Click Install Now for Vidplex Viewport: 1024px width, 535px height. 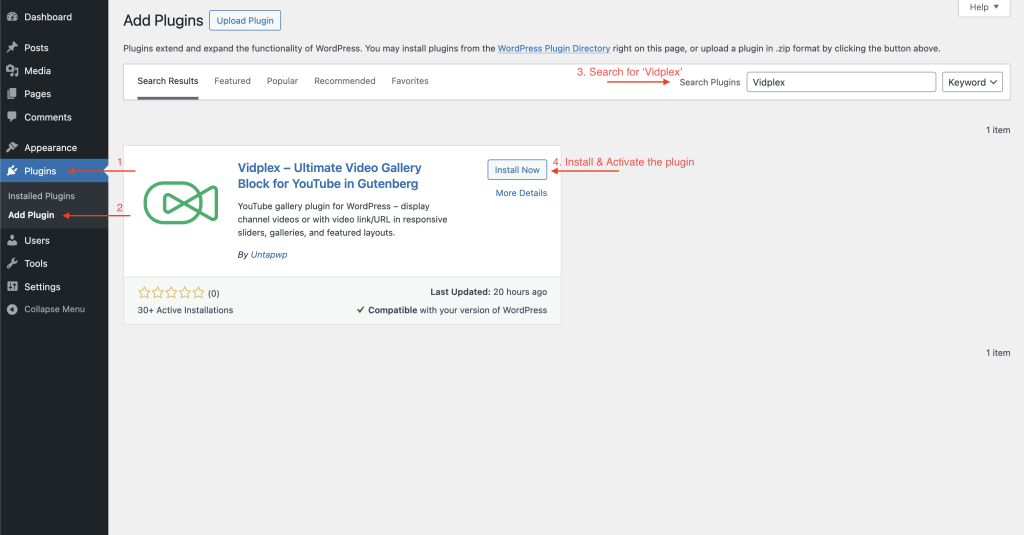point(517,170)
